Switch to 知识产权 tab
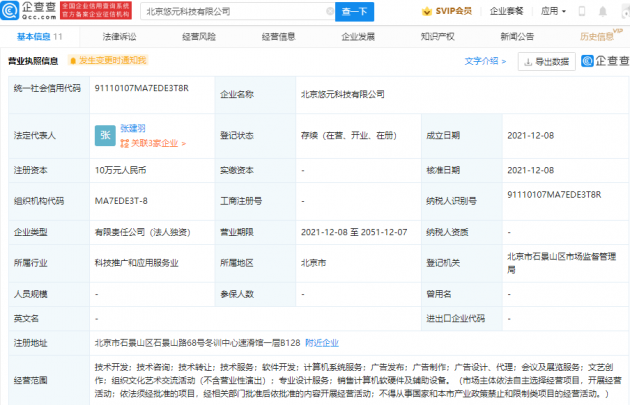Image resolution: width=630 pixels, height=405 pixels. click(x=438, y=37)
